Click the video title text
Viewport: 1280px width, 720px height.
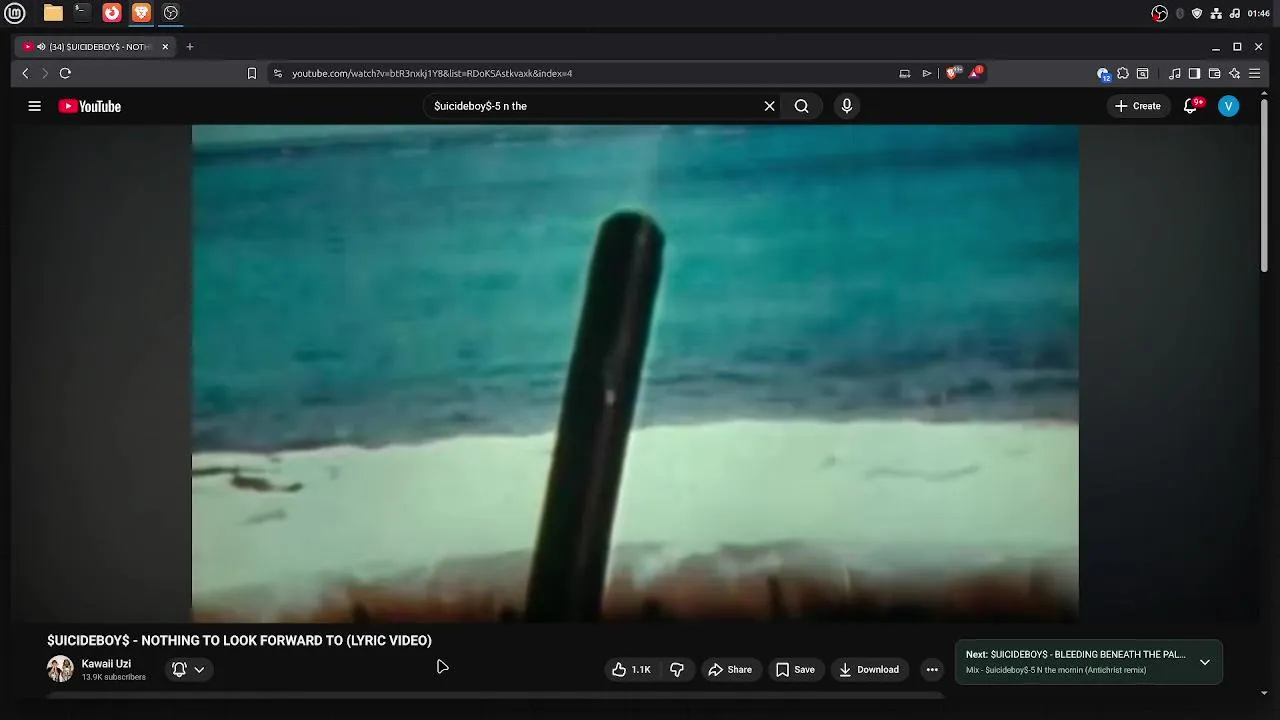click(239, 641)
